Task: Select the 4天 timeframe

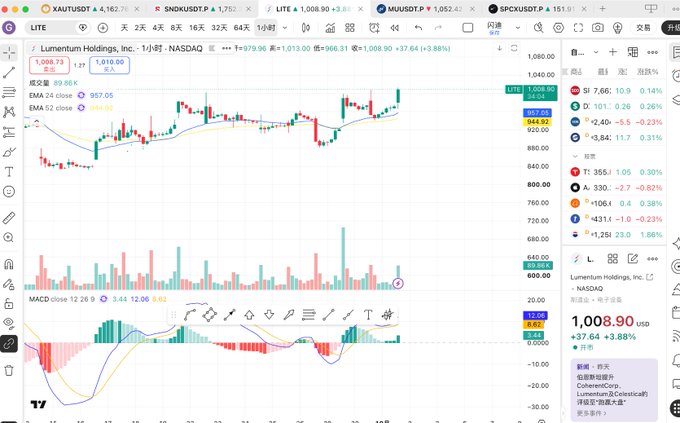Action: tap(158, 28)
